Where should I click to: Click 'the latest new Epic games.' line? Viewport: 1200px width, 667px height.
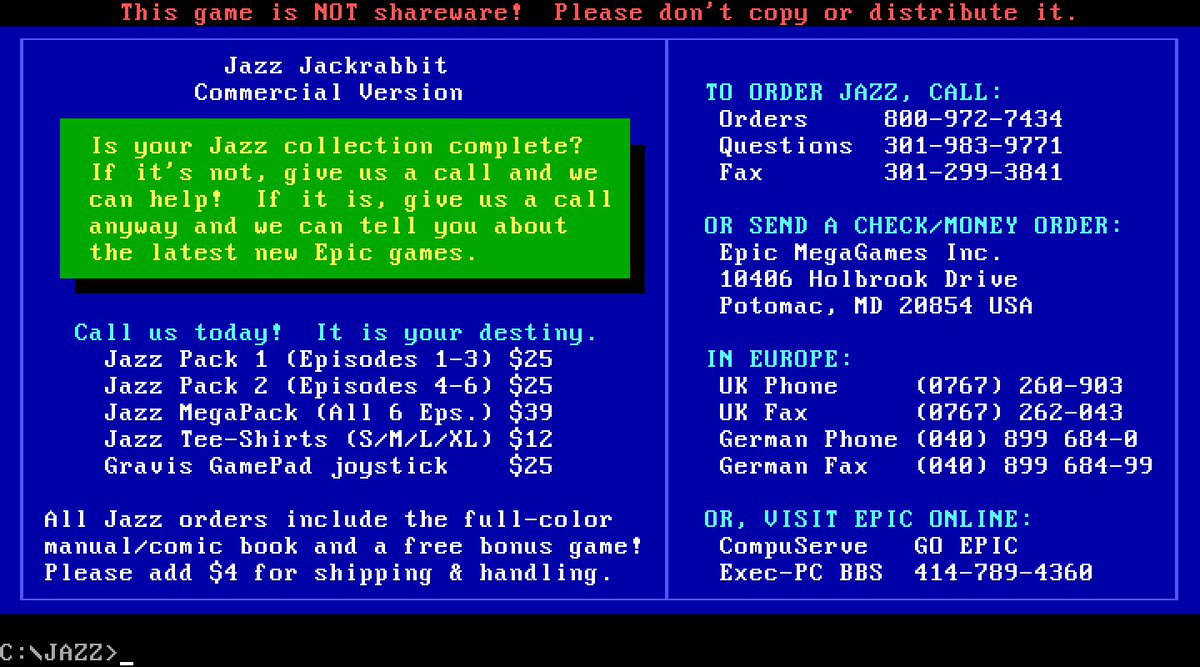[283, 253]
